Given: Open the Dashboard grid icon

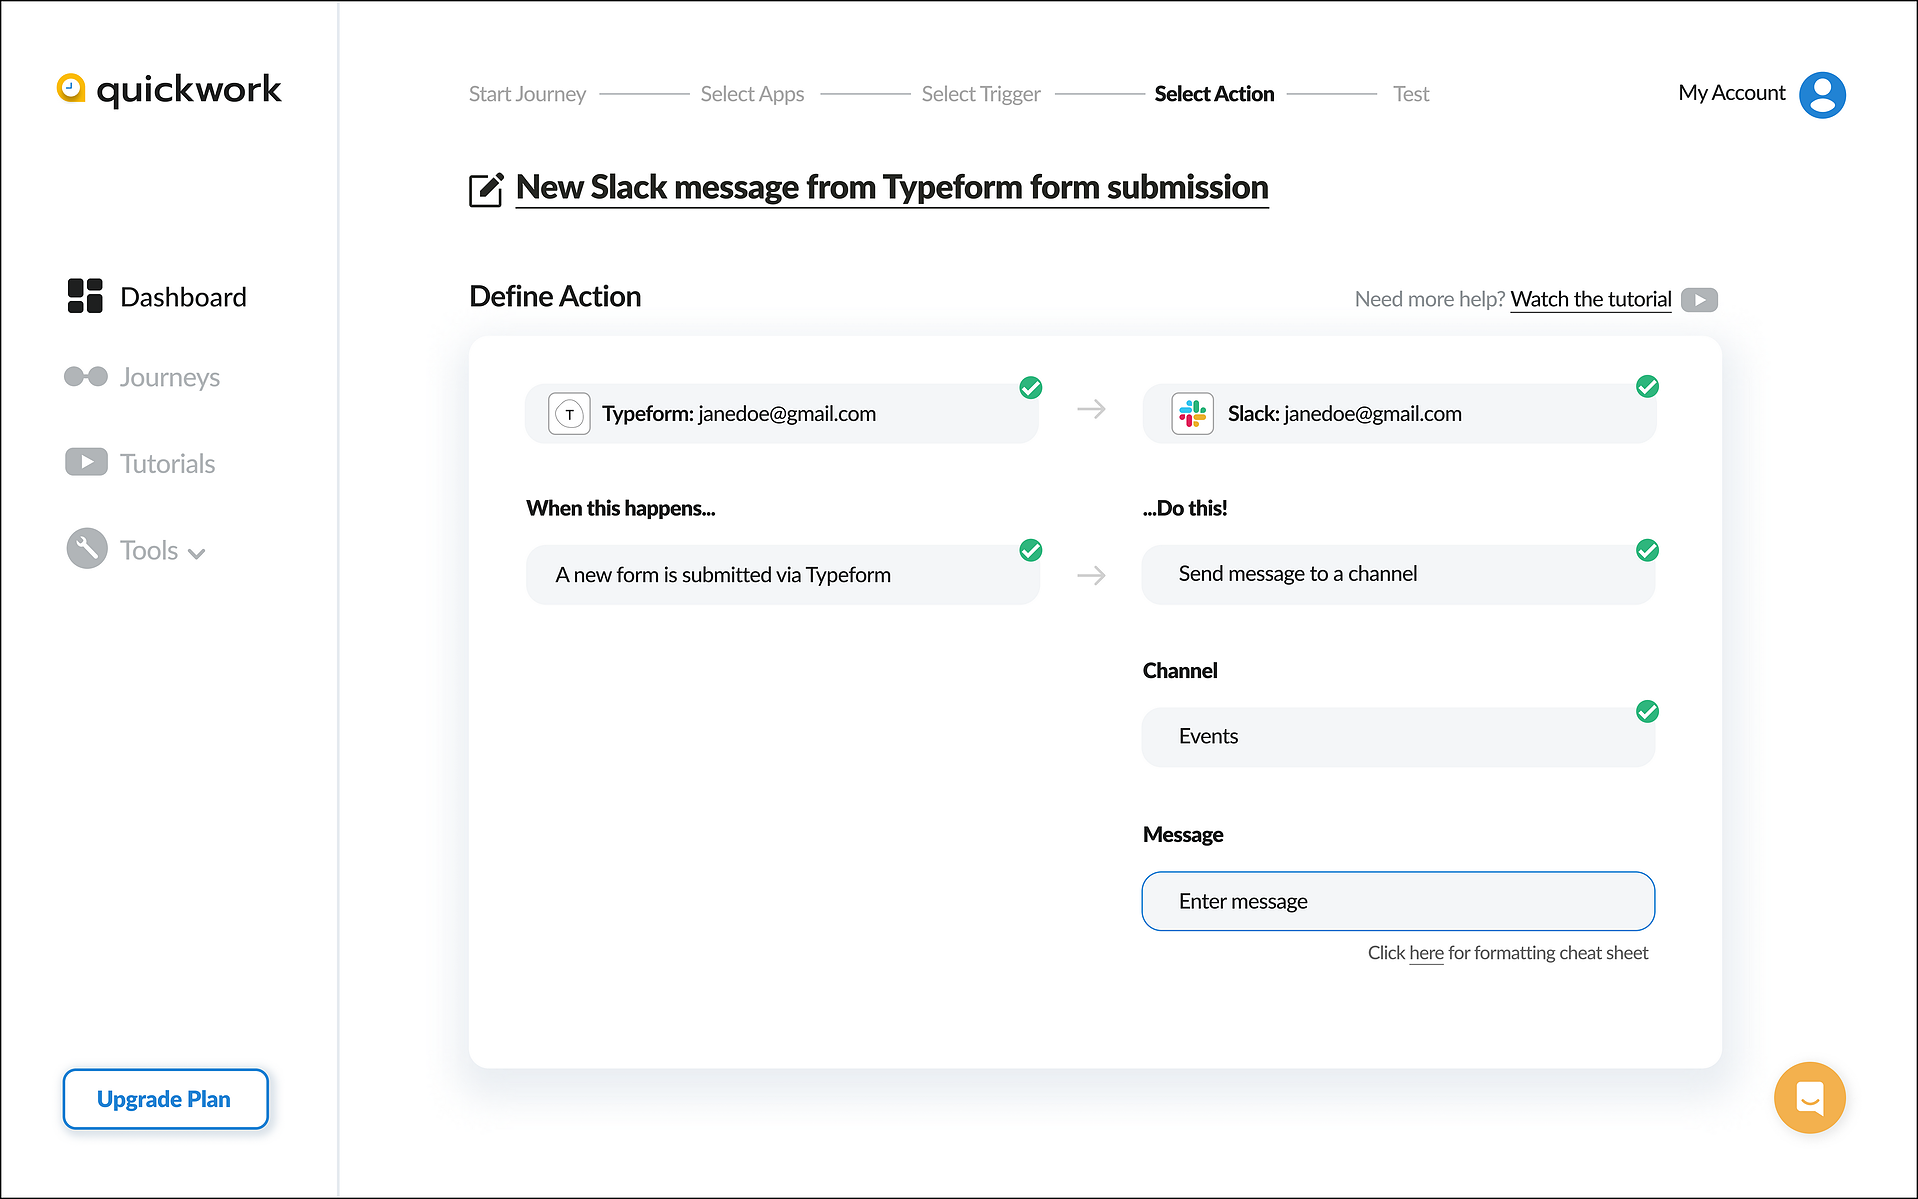Looking at the screenshot, I should click(x=85, y=296).
